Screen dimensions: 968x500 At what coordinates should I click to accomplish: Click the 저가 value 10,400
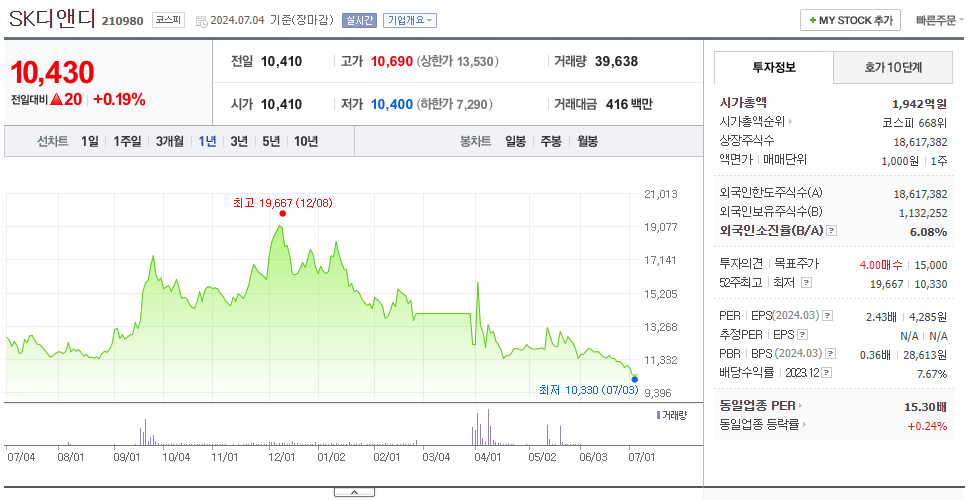[x=392, y=104]
